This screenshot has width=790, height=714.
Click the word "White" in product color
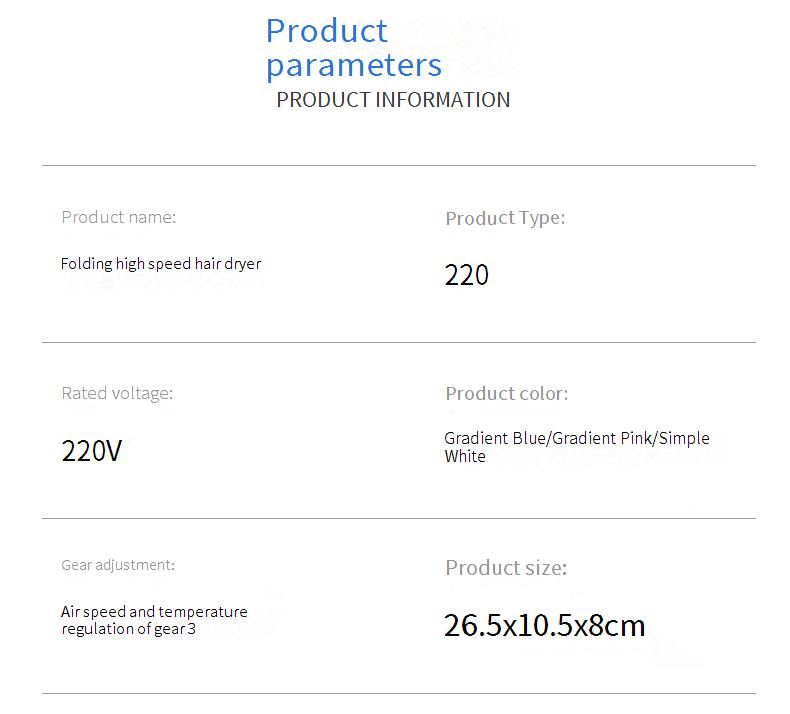(x=465, y=457)
